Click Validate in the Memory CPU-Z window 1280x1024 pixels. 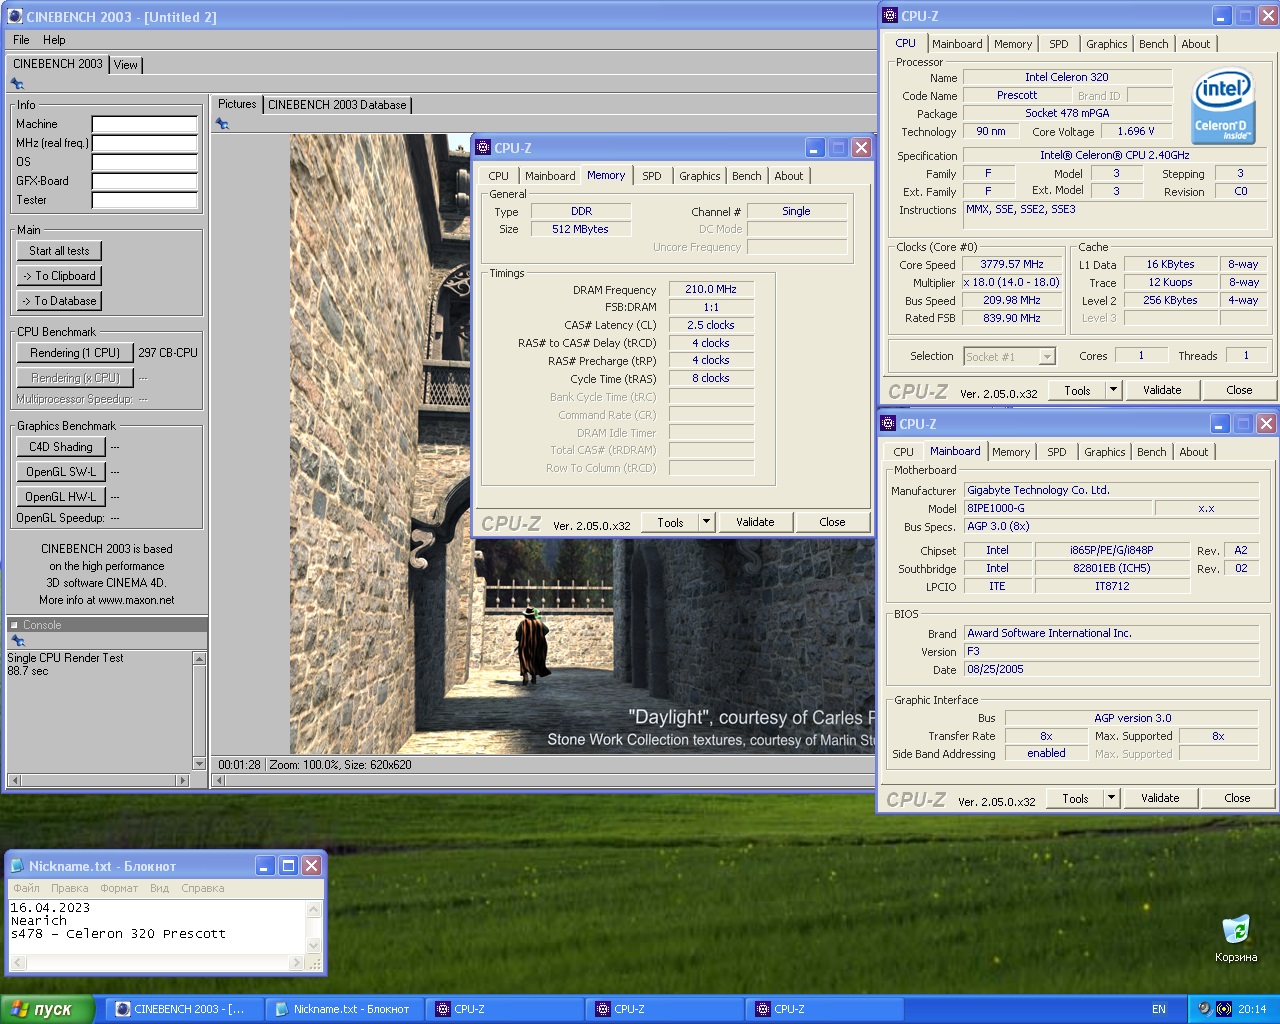[x=755, y=522]
